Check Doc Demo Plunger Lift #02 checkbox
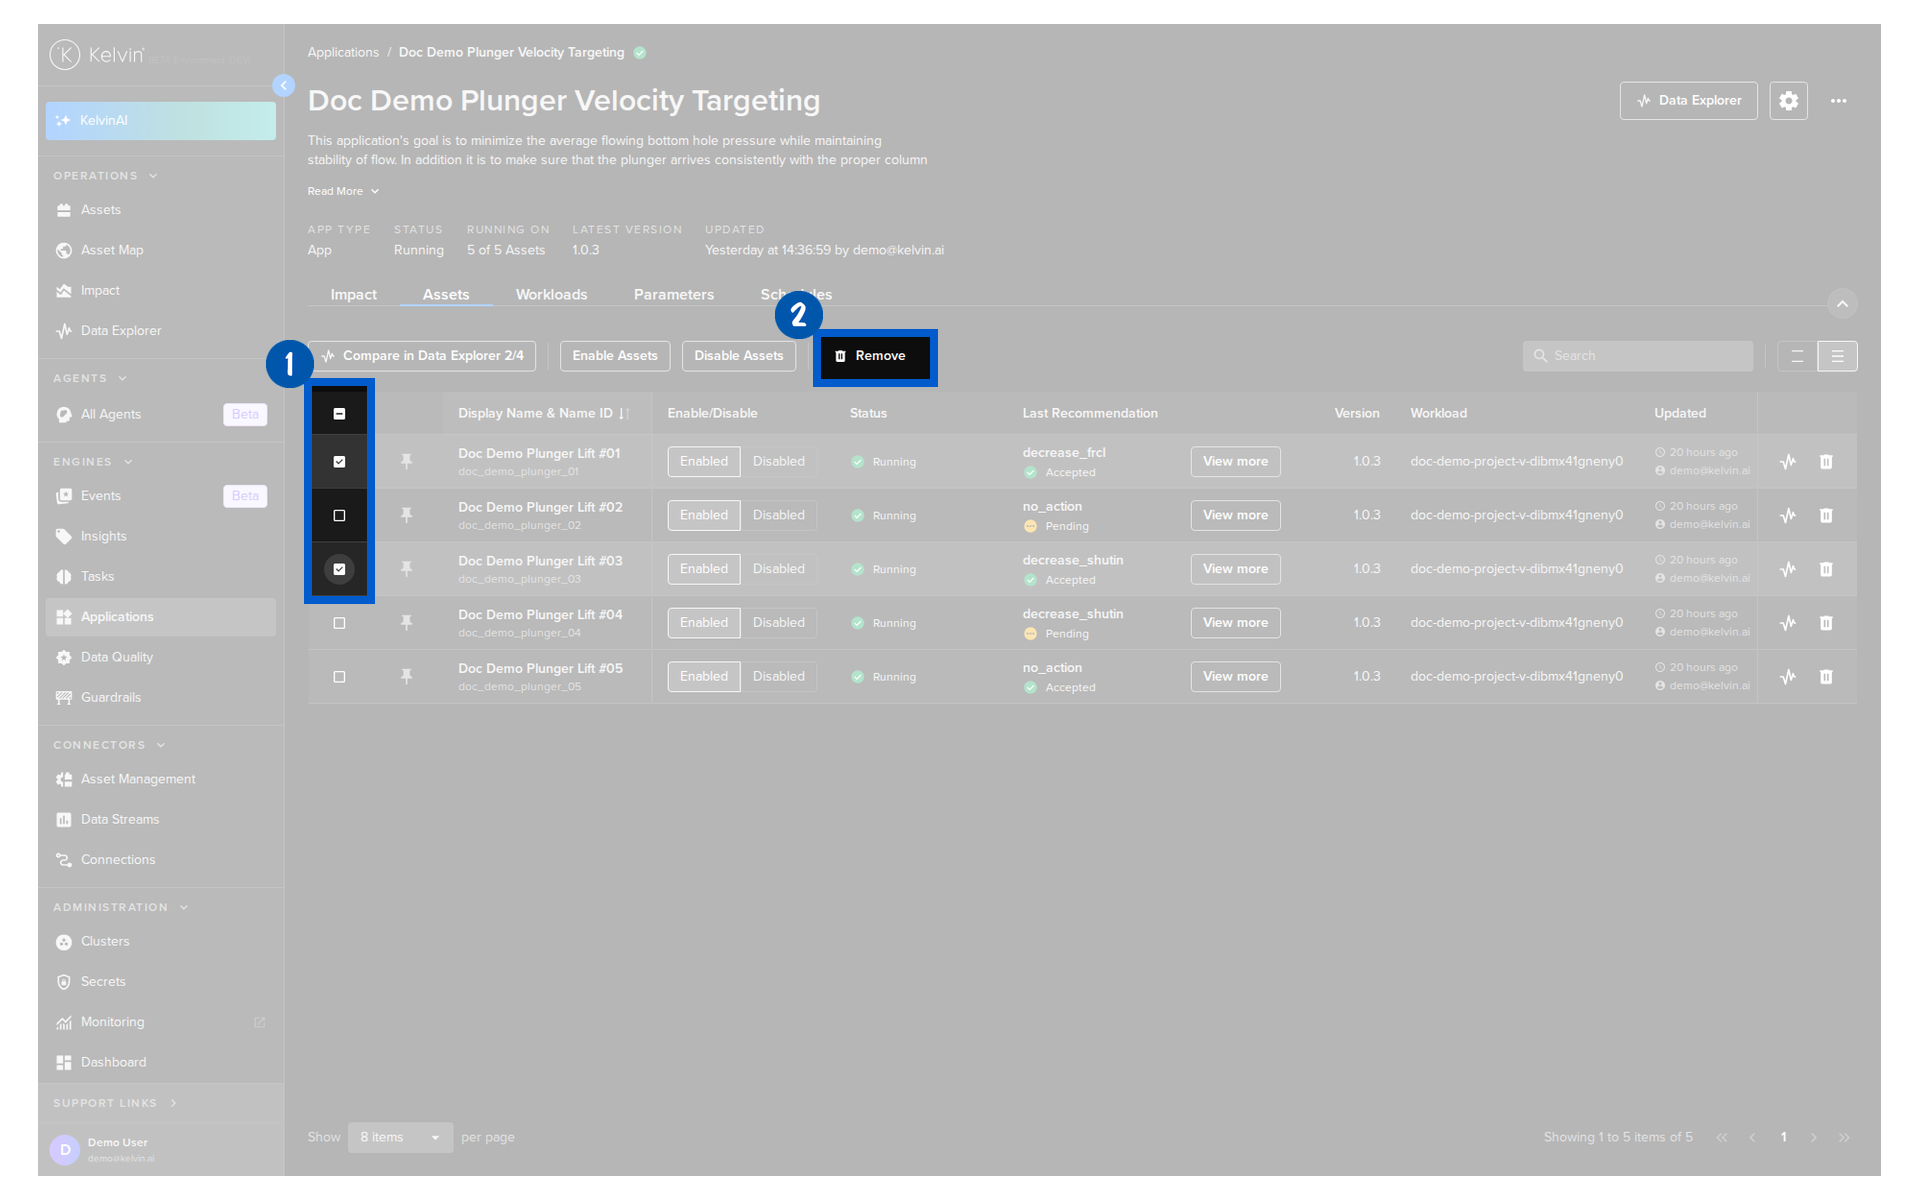The height and width of the screenshot is (1200, 1920). (339, 516)
